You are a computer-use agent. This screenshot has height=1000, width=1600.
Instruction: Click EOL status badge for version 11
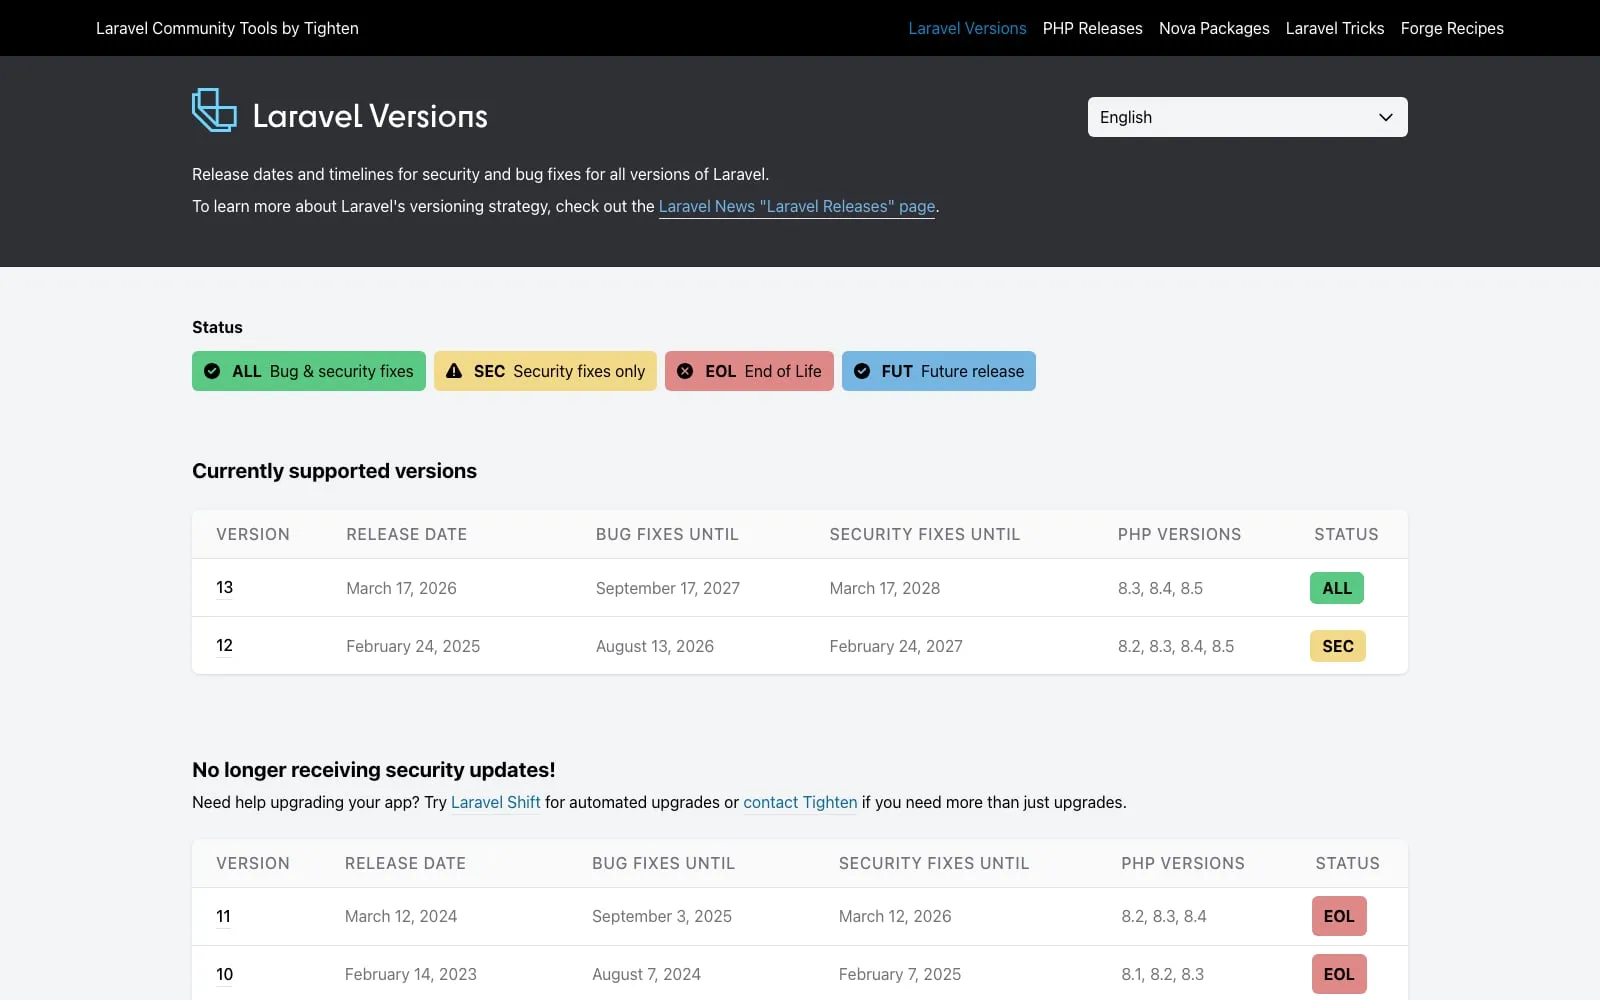click(1339, 916)
